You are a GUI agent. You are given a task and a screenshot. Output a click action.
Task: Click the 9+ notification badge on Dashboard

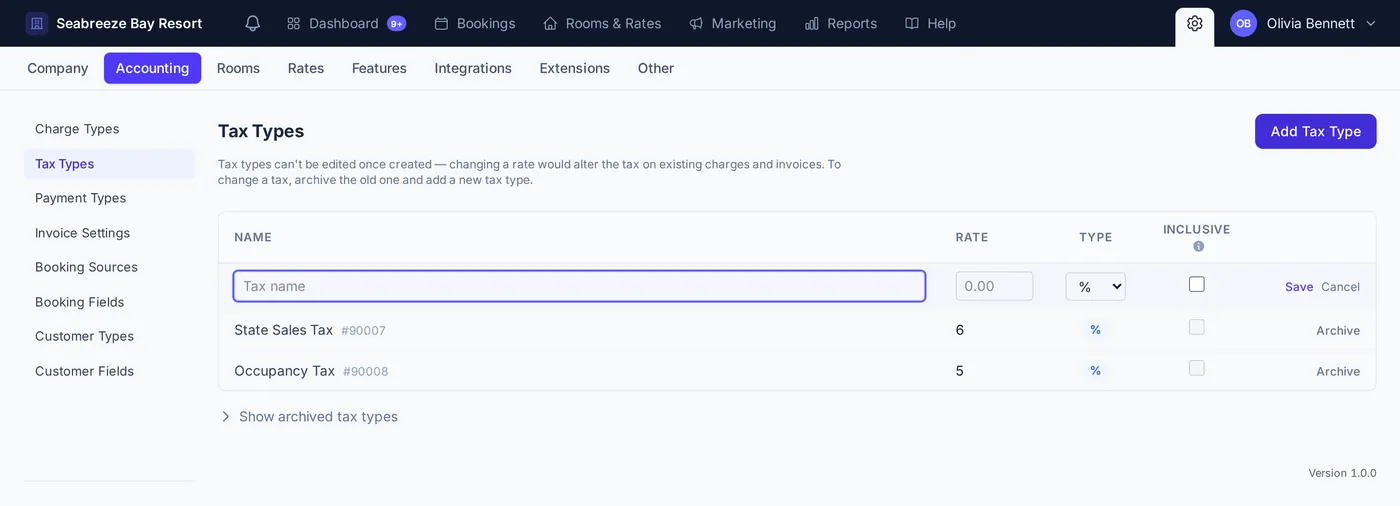point(397,23)
